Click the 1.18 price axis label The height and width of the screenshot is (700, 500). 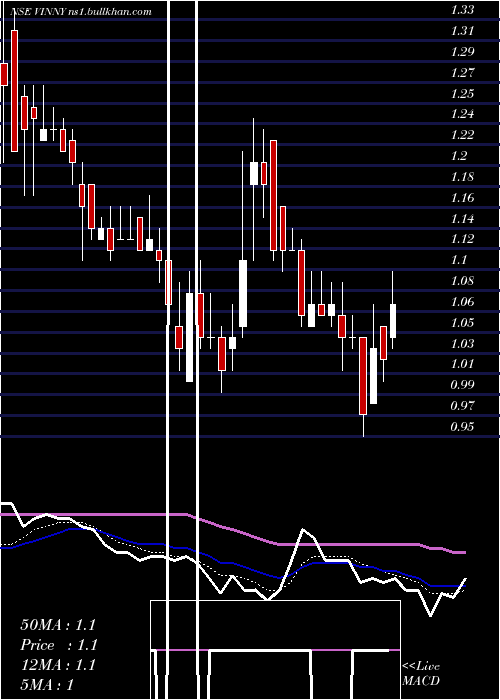coord(462,176)
